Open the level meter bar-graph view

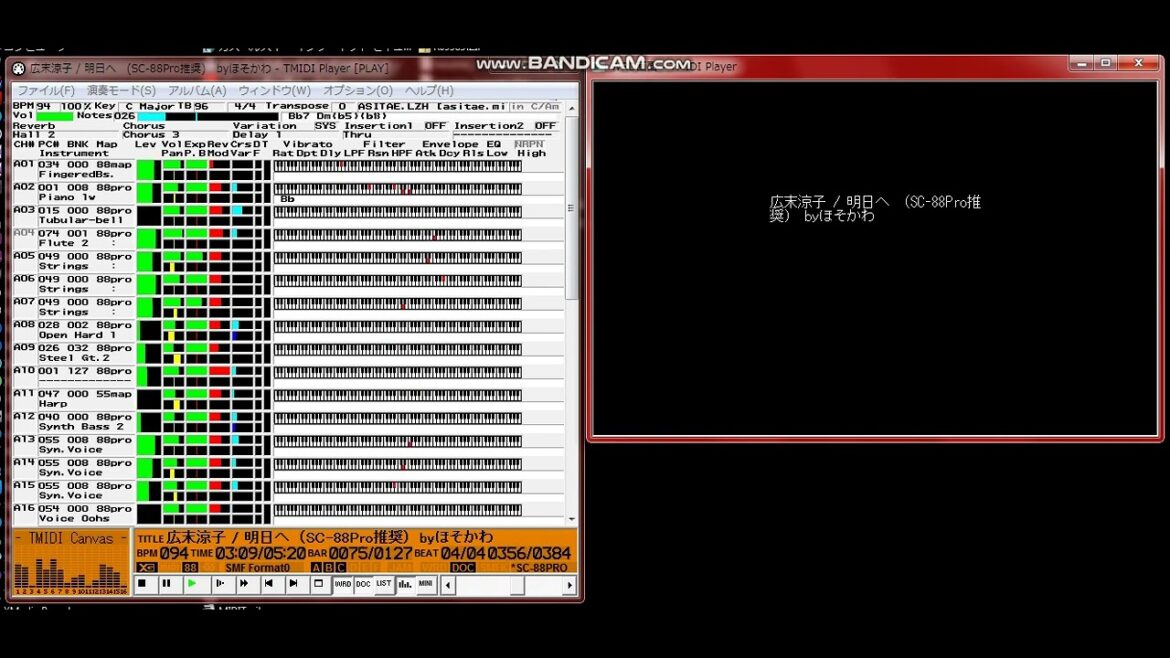[405, 584]
